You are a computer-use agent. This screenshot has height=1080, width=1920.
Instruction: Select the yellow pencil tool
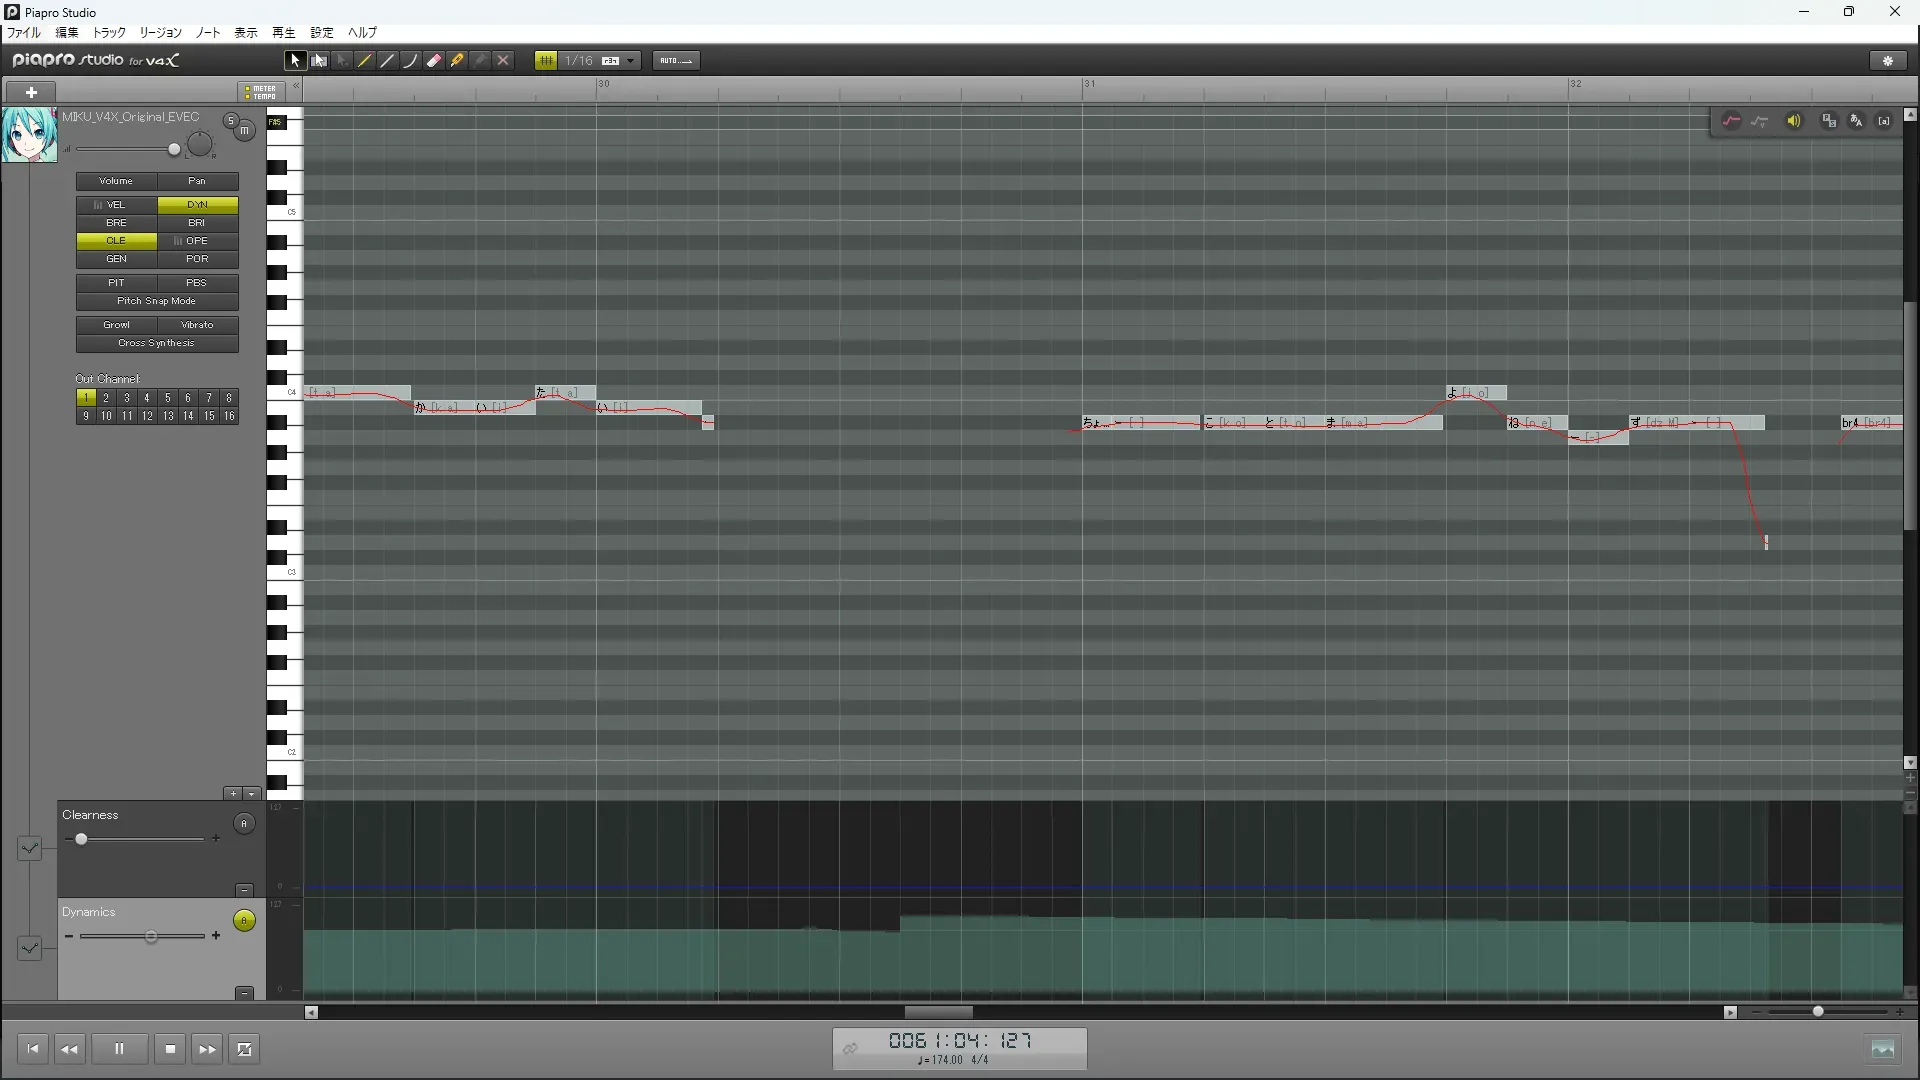tap(365, 61)
